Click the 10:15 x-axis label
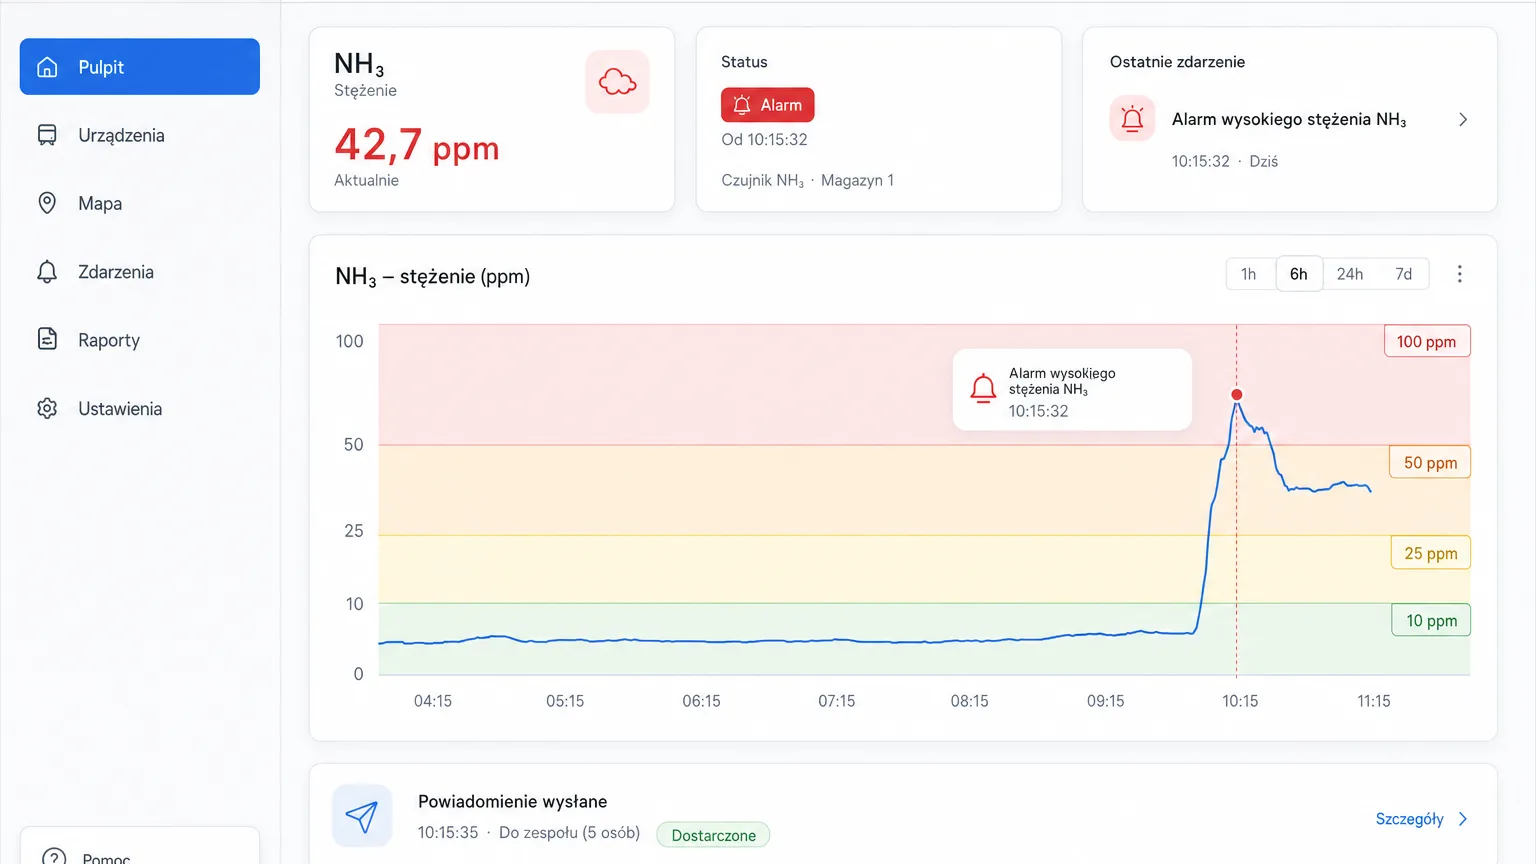 1240,701
